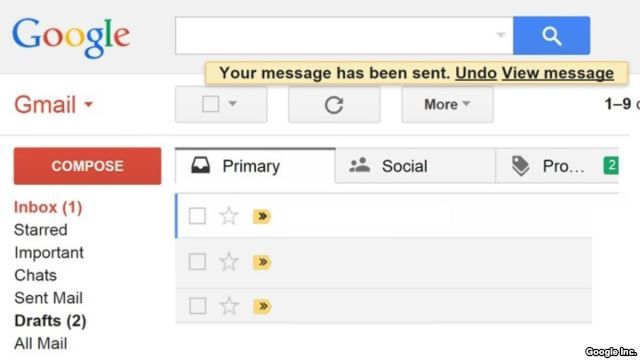Refresh the inbox with the reload icon

334,105
